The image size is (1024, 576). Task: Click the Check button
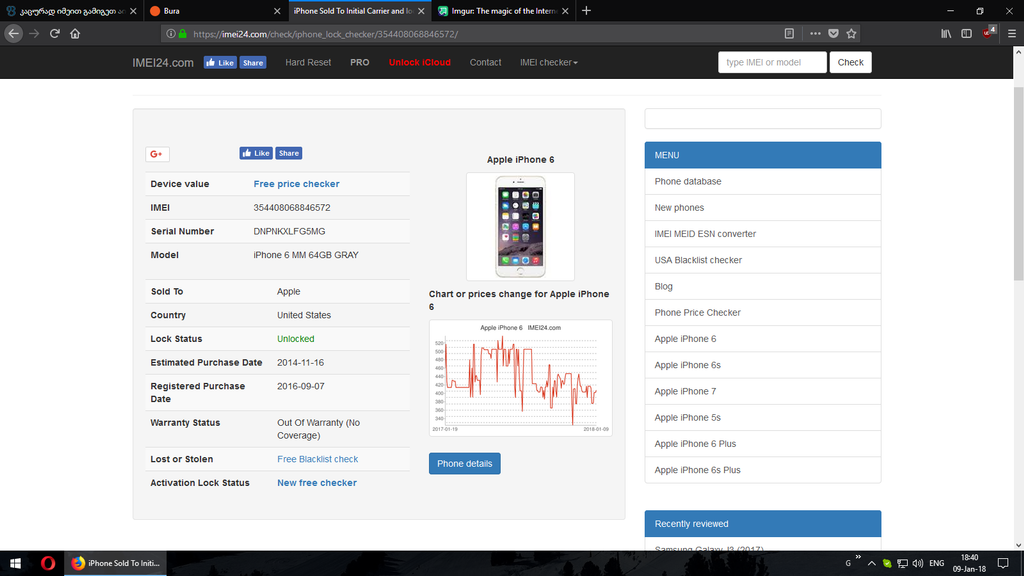coord(850,62)
